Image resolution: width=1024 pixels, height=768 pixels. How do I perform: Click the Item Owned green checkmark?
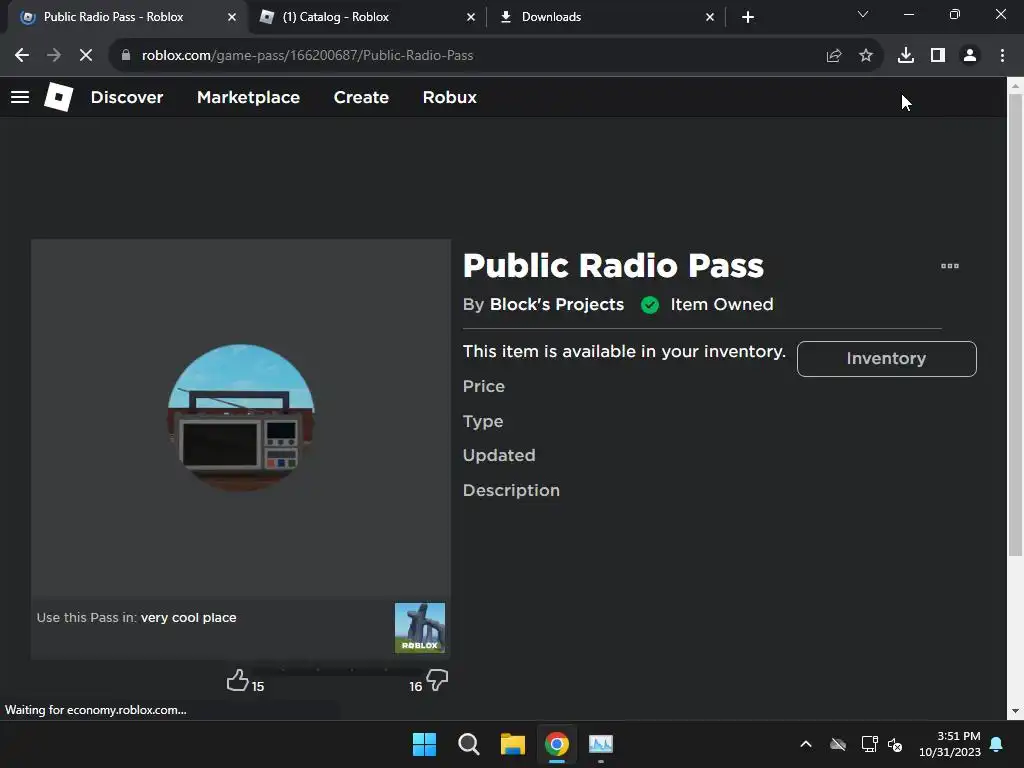click(650, 305)
